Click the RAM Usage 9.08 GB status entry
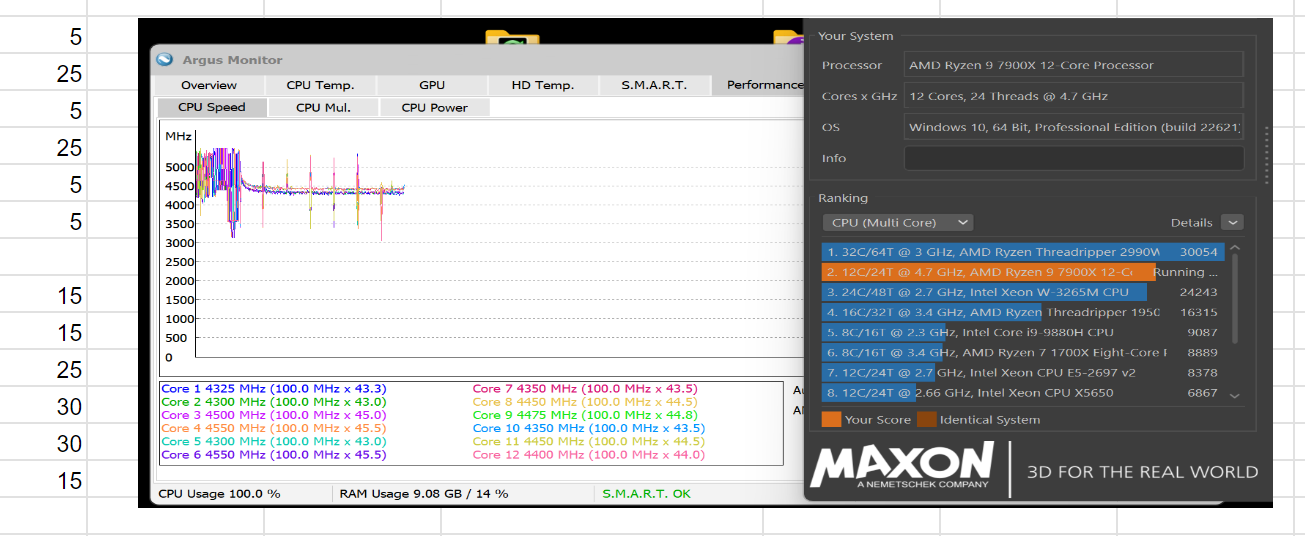The height and width of the screenshot is (536, 1305). point(424,493)
